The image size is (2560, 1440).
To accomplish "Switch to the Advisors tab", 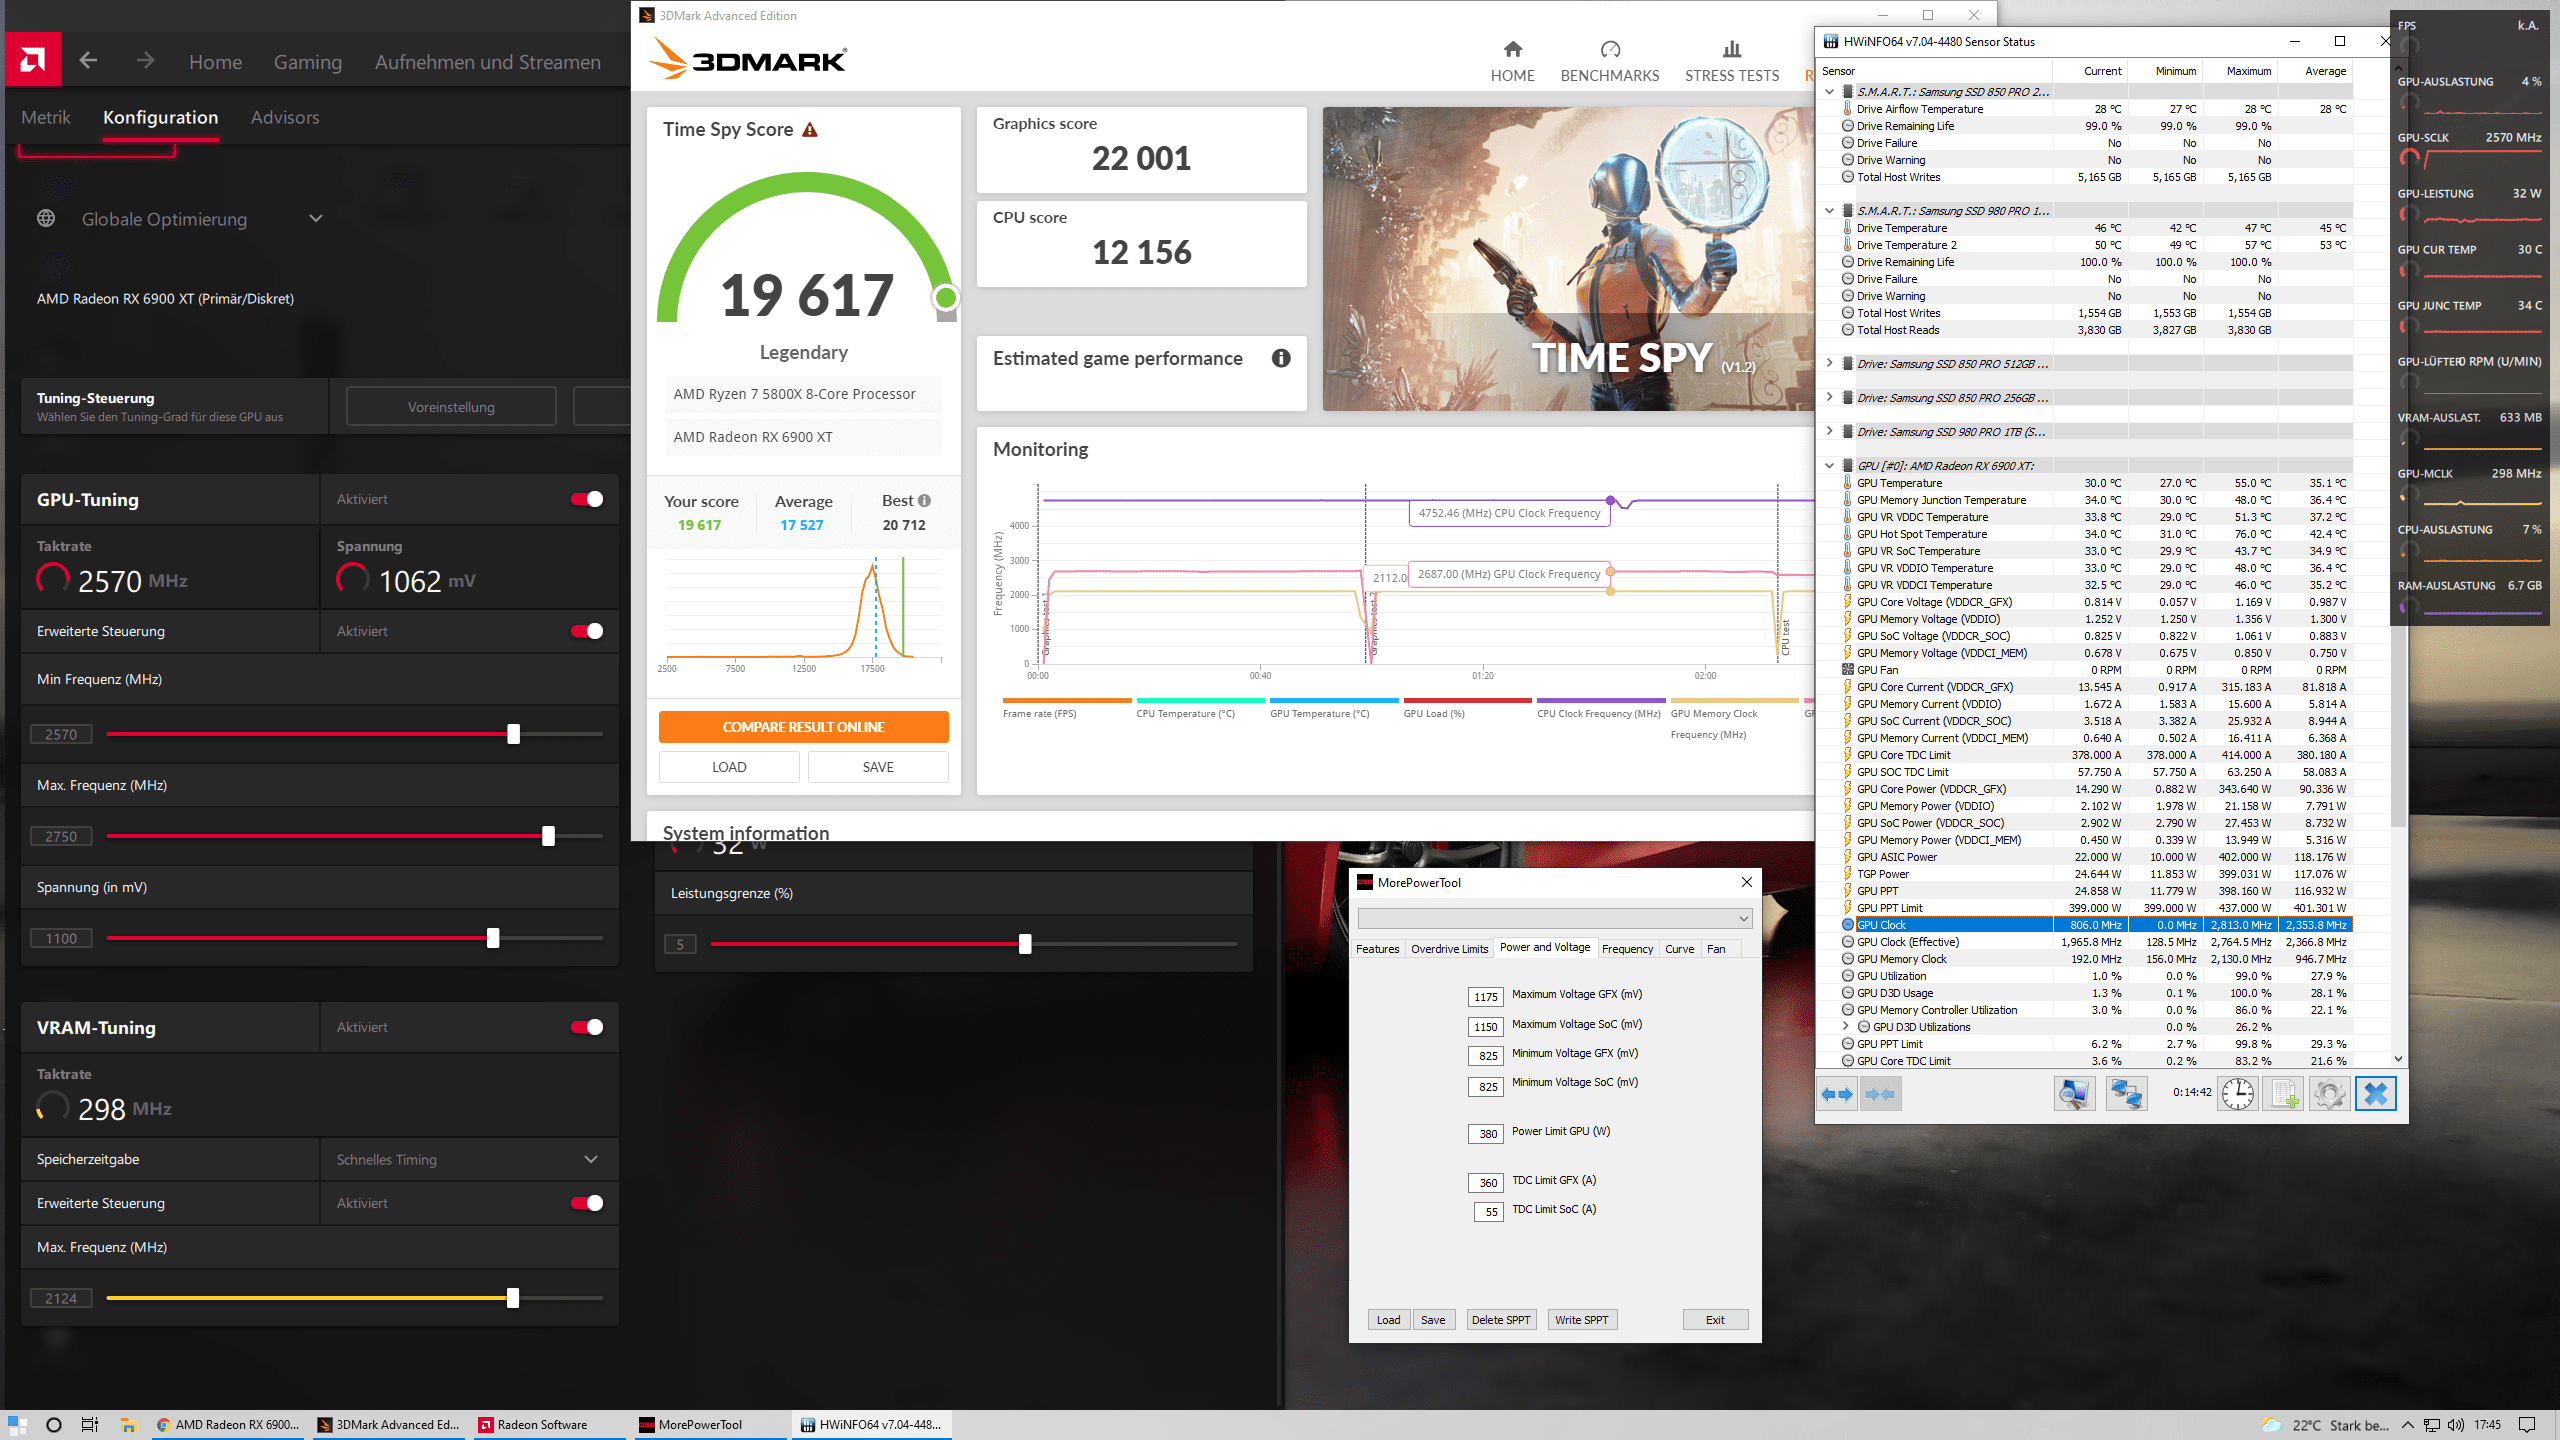I will (285, 117).
